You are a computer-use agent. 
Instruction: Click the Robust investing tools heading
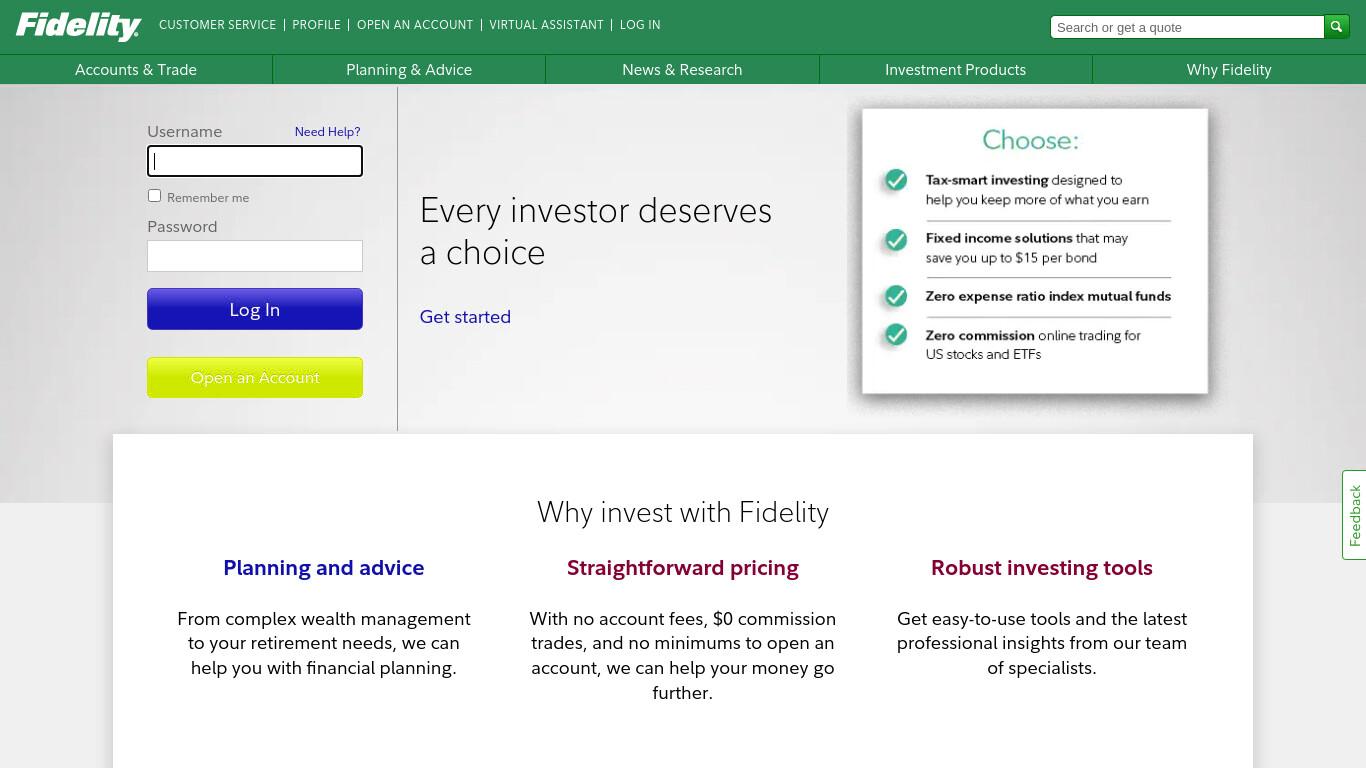tap(1042, 568)
